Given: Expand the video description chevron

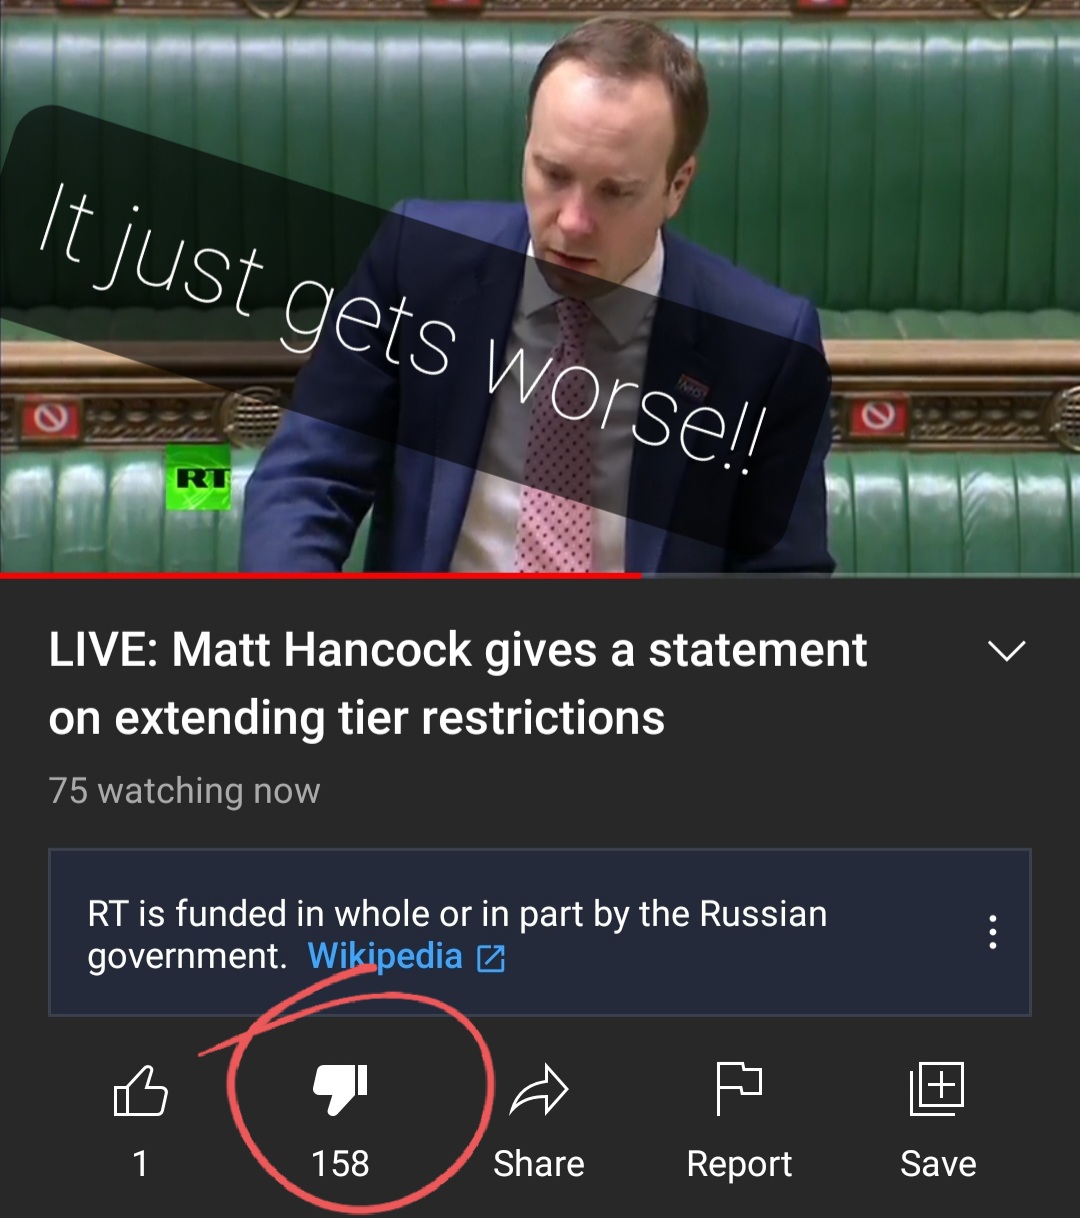Looking at the screenshot, I should pyautogui.click(x=1006, y=652).
